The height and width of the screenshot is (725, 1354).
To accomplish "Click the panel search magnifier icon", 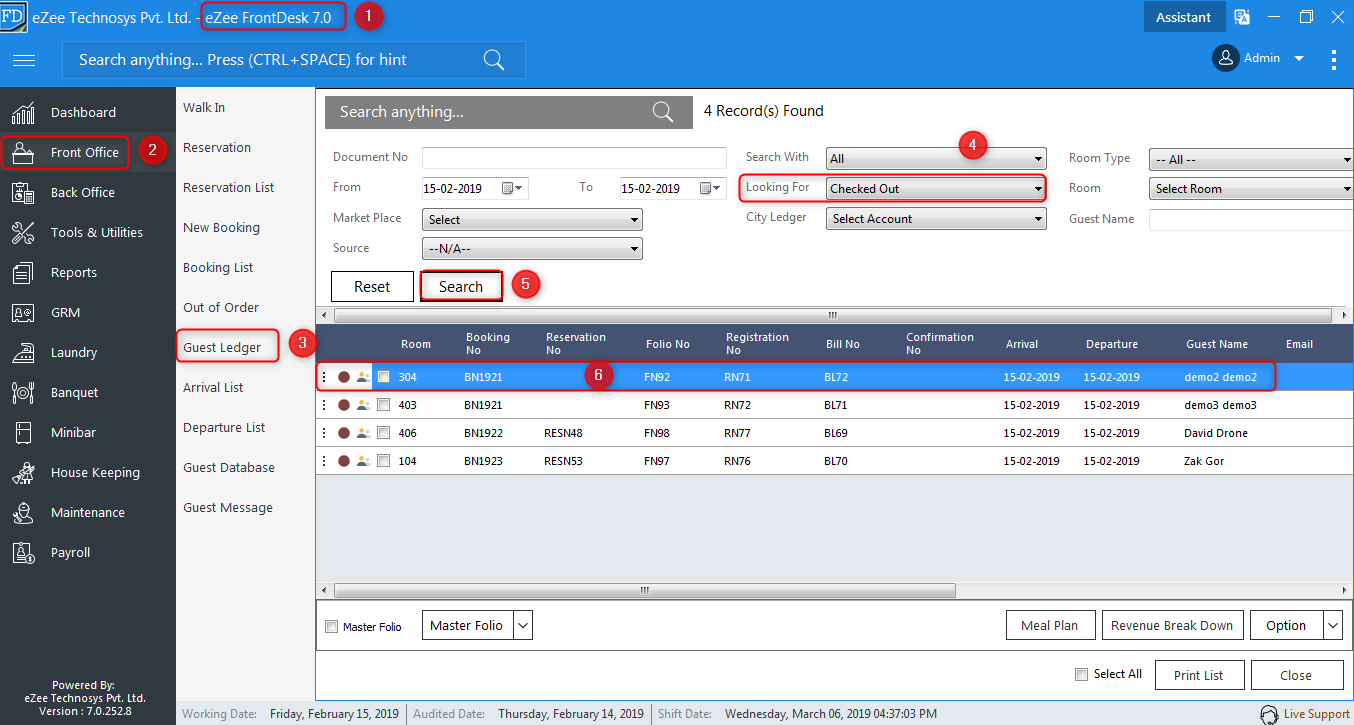I will [x=663, y=112].
